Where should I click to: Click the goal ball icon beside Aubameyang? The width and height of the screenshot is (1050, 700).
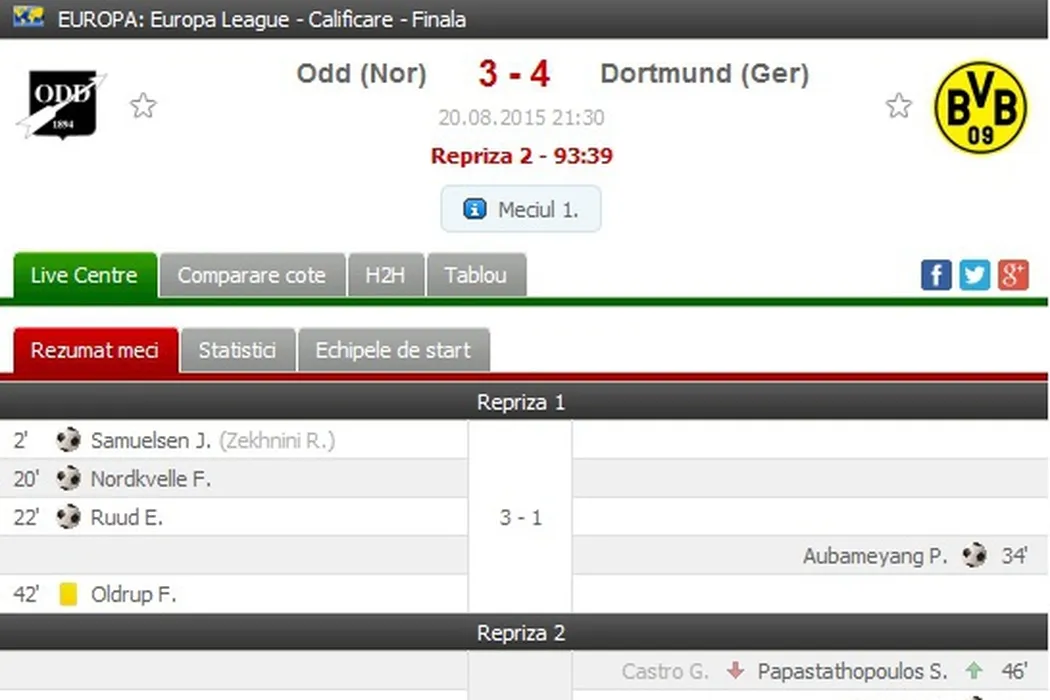point(975,556)
